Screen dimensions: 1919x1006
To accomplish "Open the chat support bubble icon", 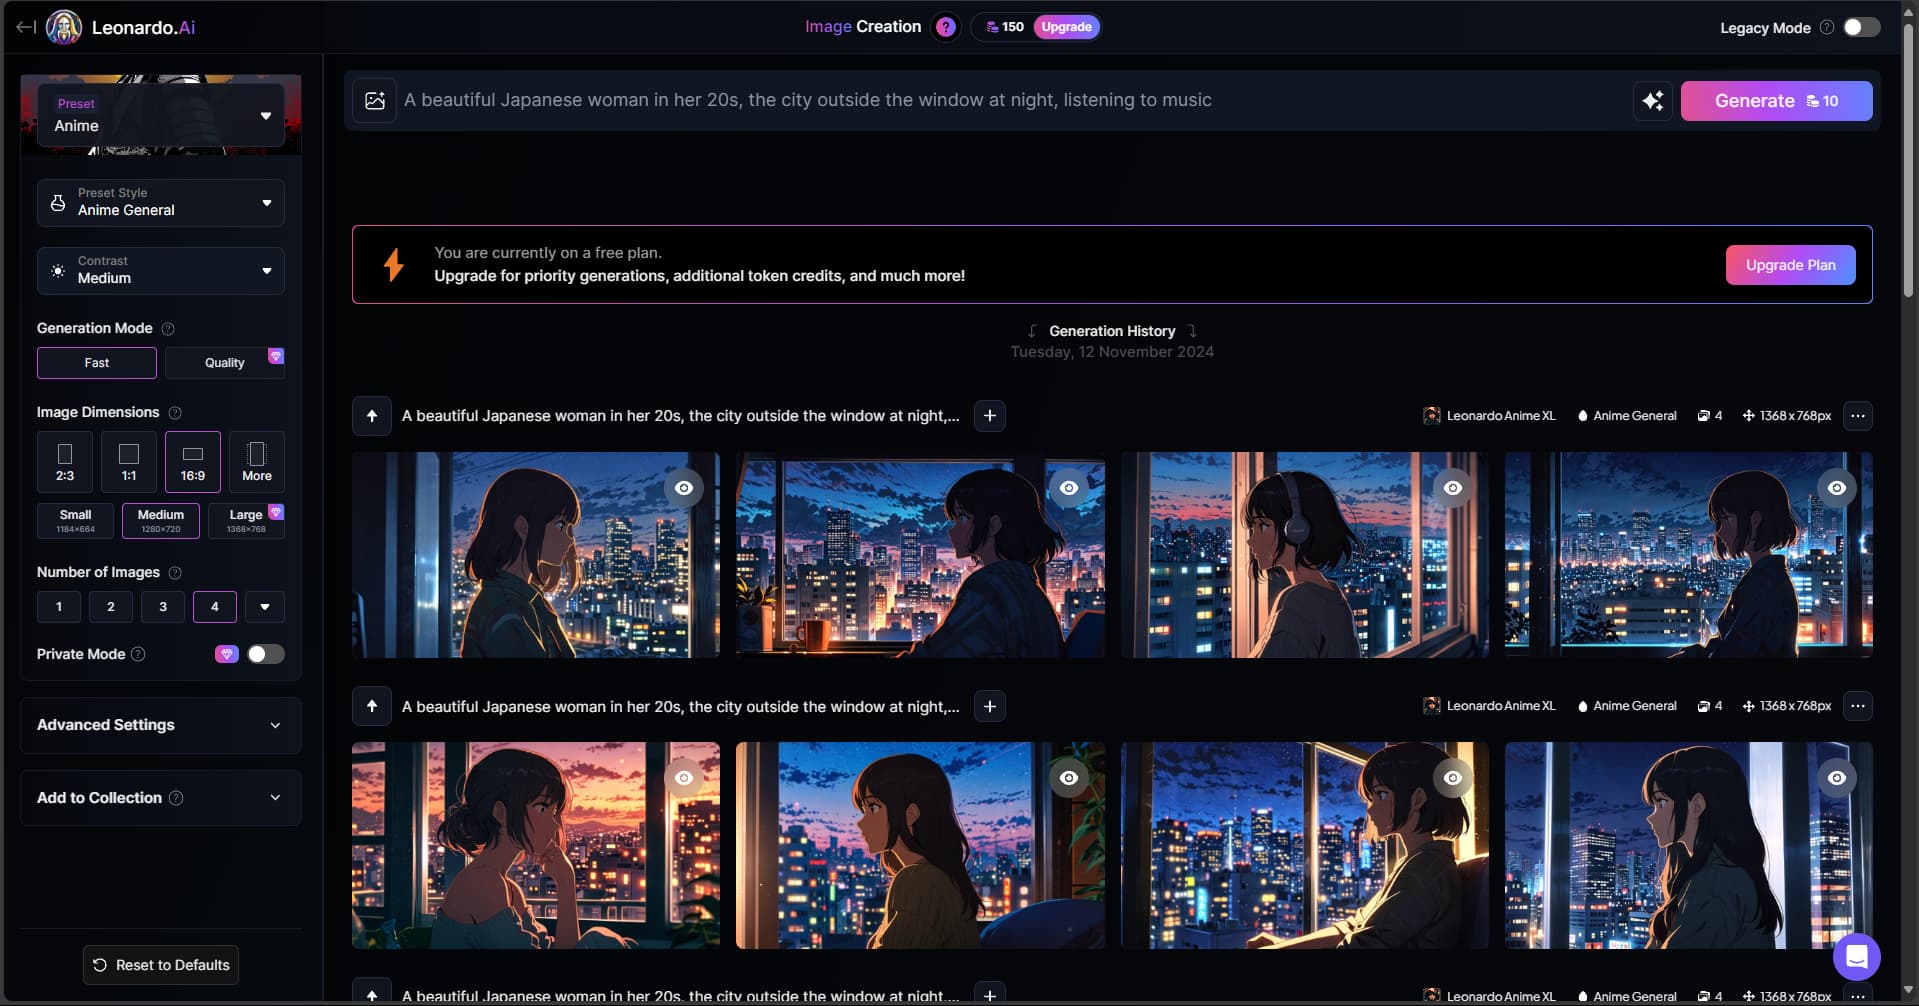I will point(1856,957).
